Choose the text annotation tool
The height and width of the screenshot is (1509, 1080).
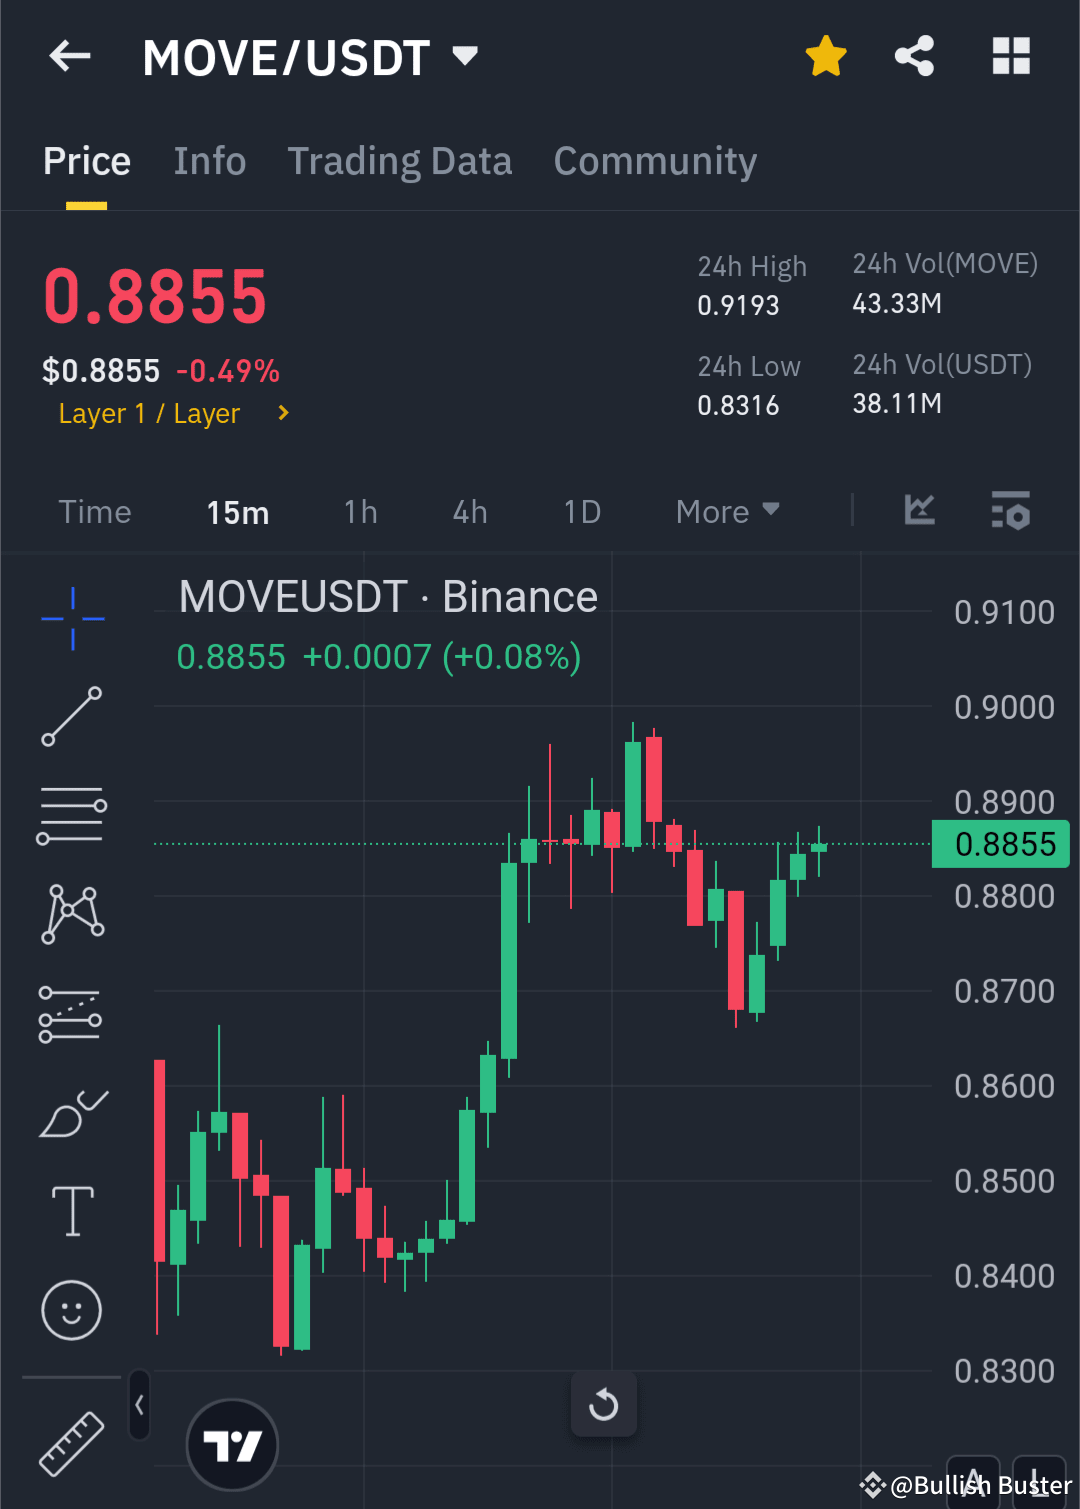tap(71, 1210)
